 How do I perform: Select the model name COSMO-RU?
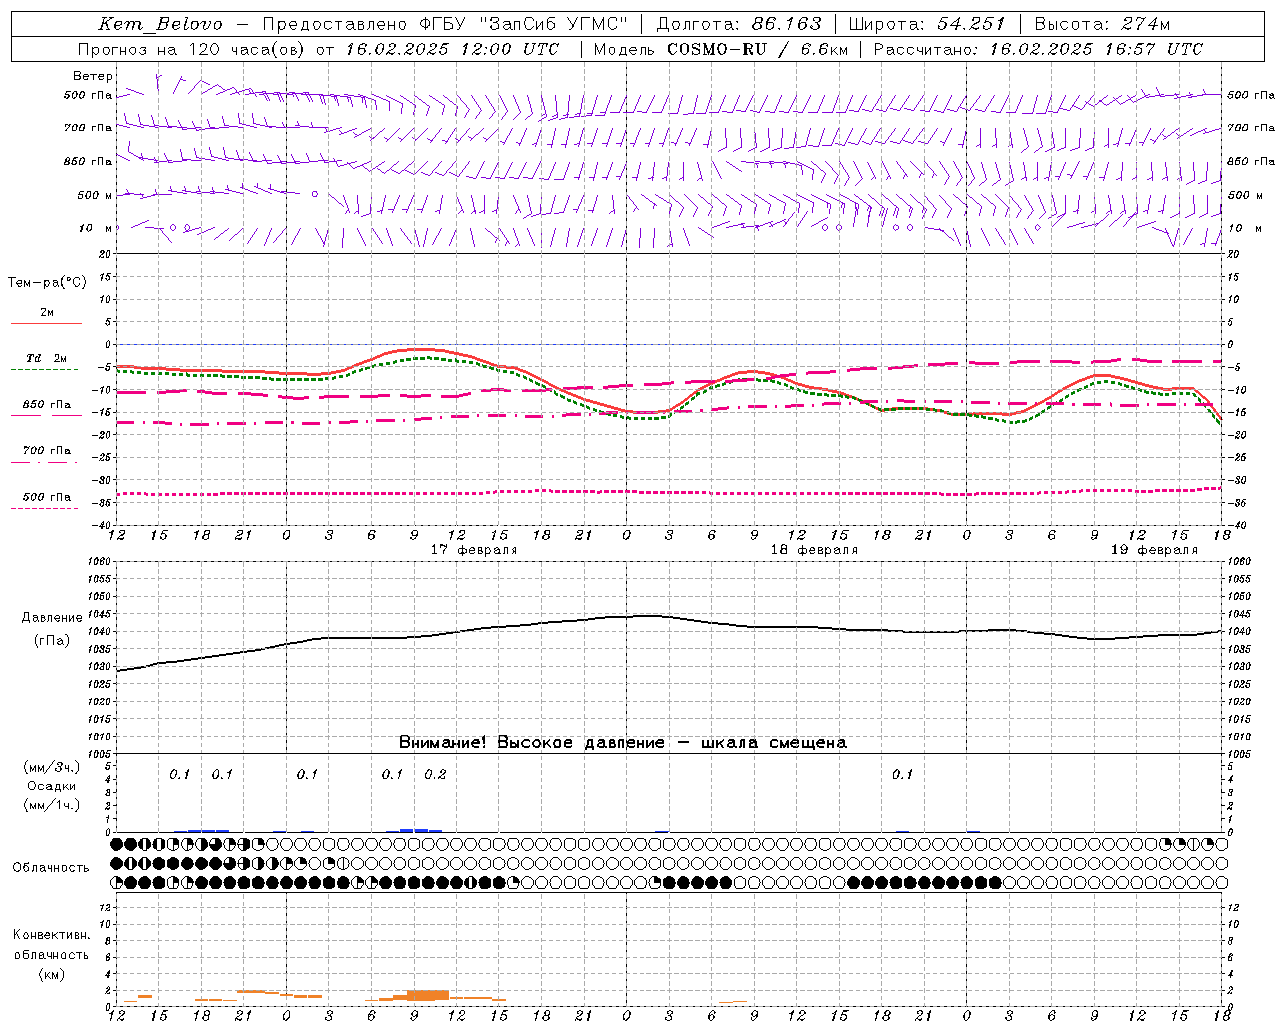point(717,49)
